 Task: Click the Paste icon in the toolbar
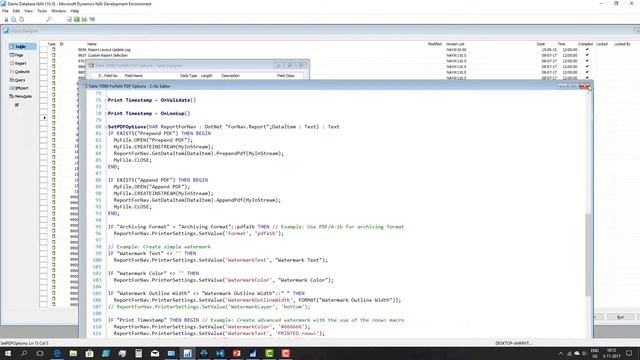tap(22, 19)
